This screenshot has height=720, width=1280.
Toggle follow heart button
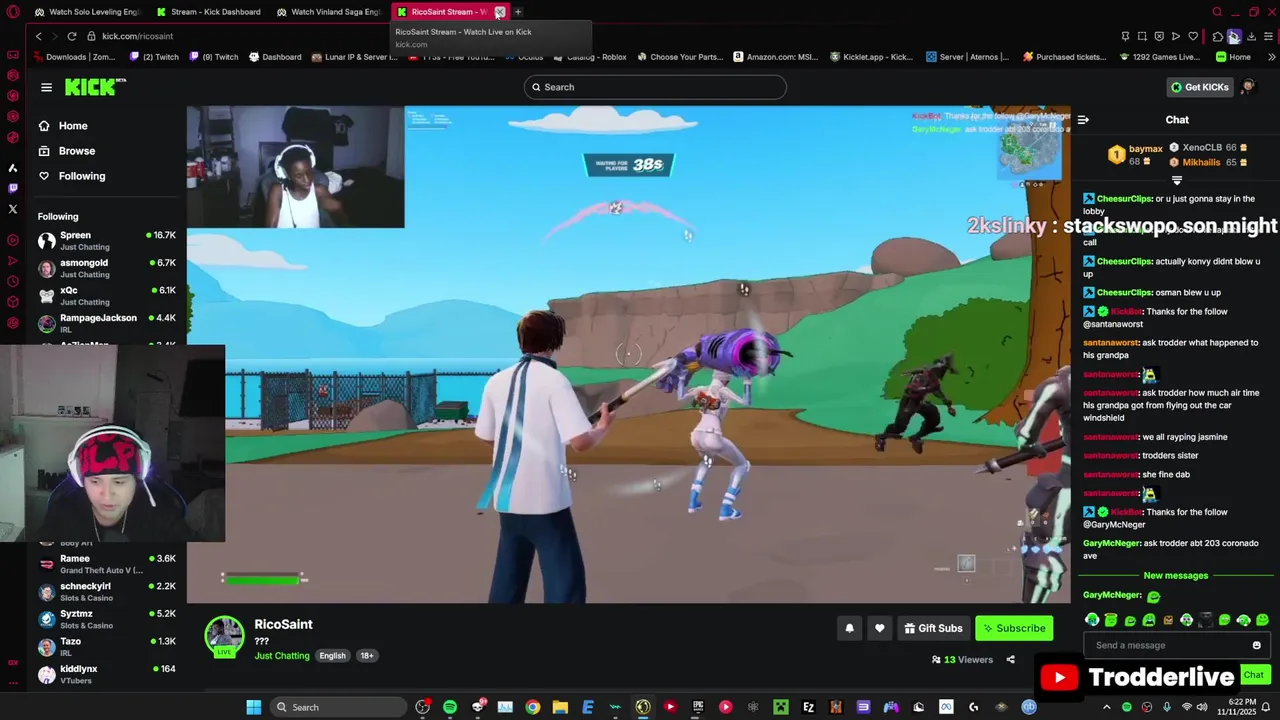879,628
